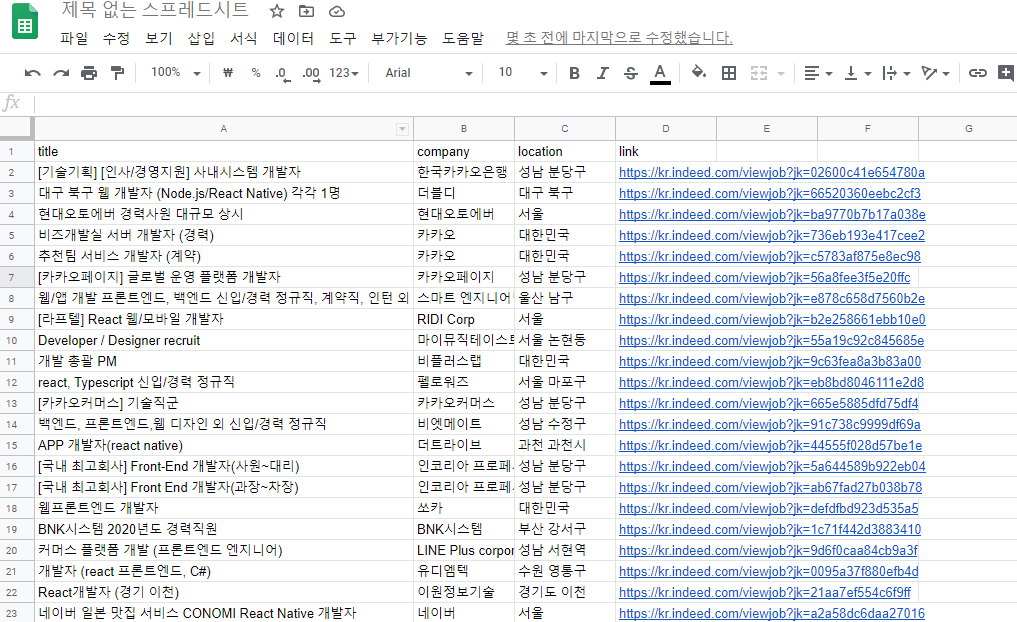Open the 도구 menu
Image resolution: width=1017 pixels, height=622 pixels.
tap(342, 38)
